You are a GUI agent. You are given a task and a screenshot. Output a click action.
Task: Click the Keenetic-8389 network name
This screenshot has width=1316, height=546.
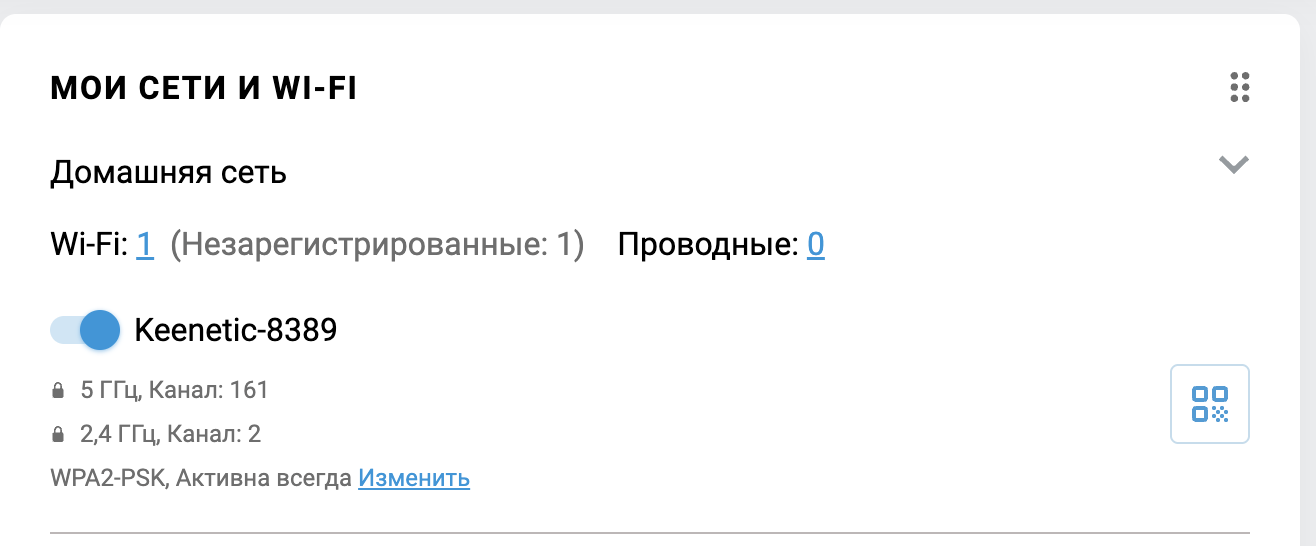coord(235,330)
